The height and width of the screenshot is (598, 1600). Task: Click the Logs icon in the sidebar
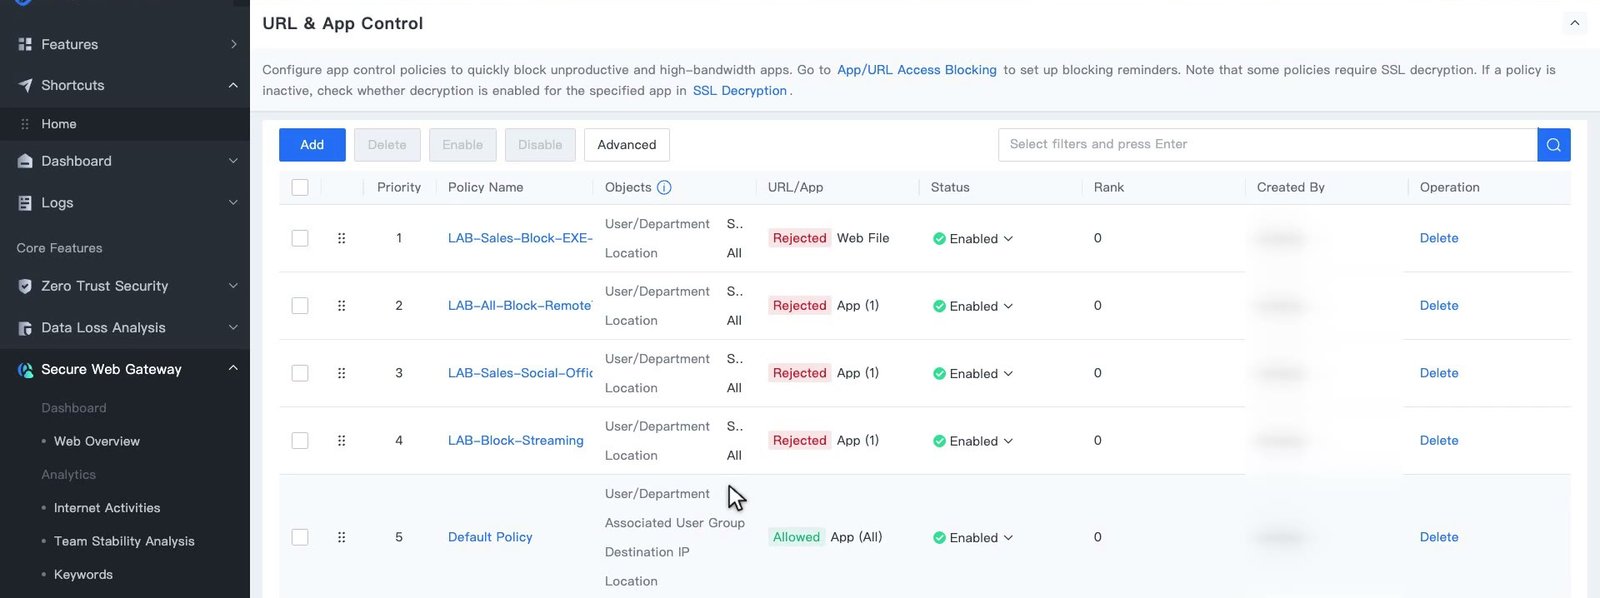pos(25,203)
